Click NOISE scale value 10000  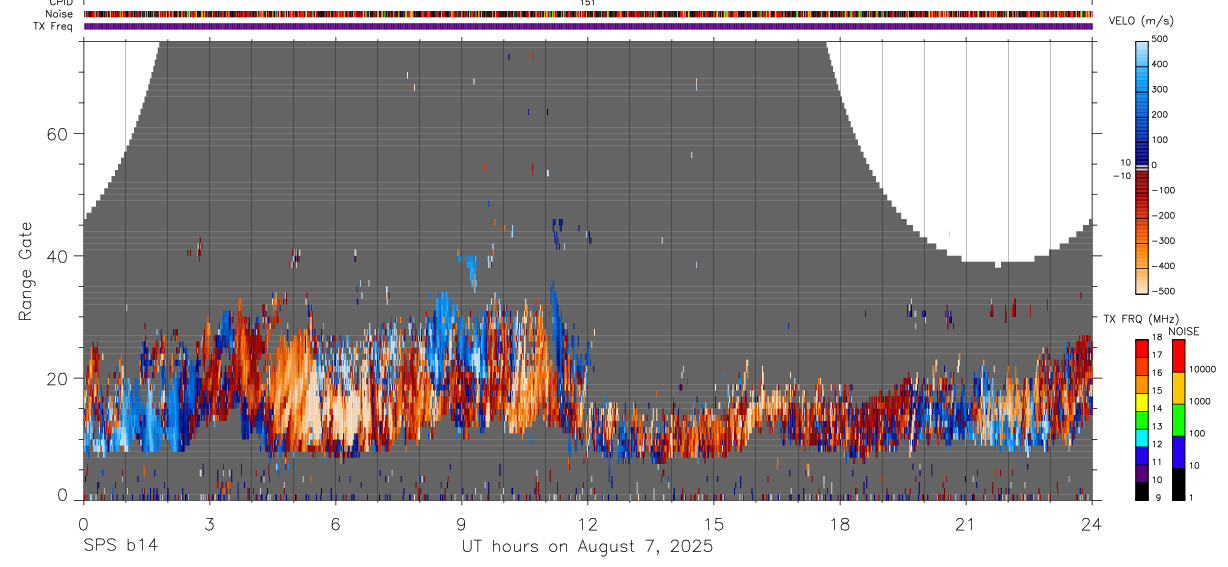[x=1202, y=369]
